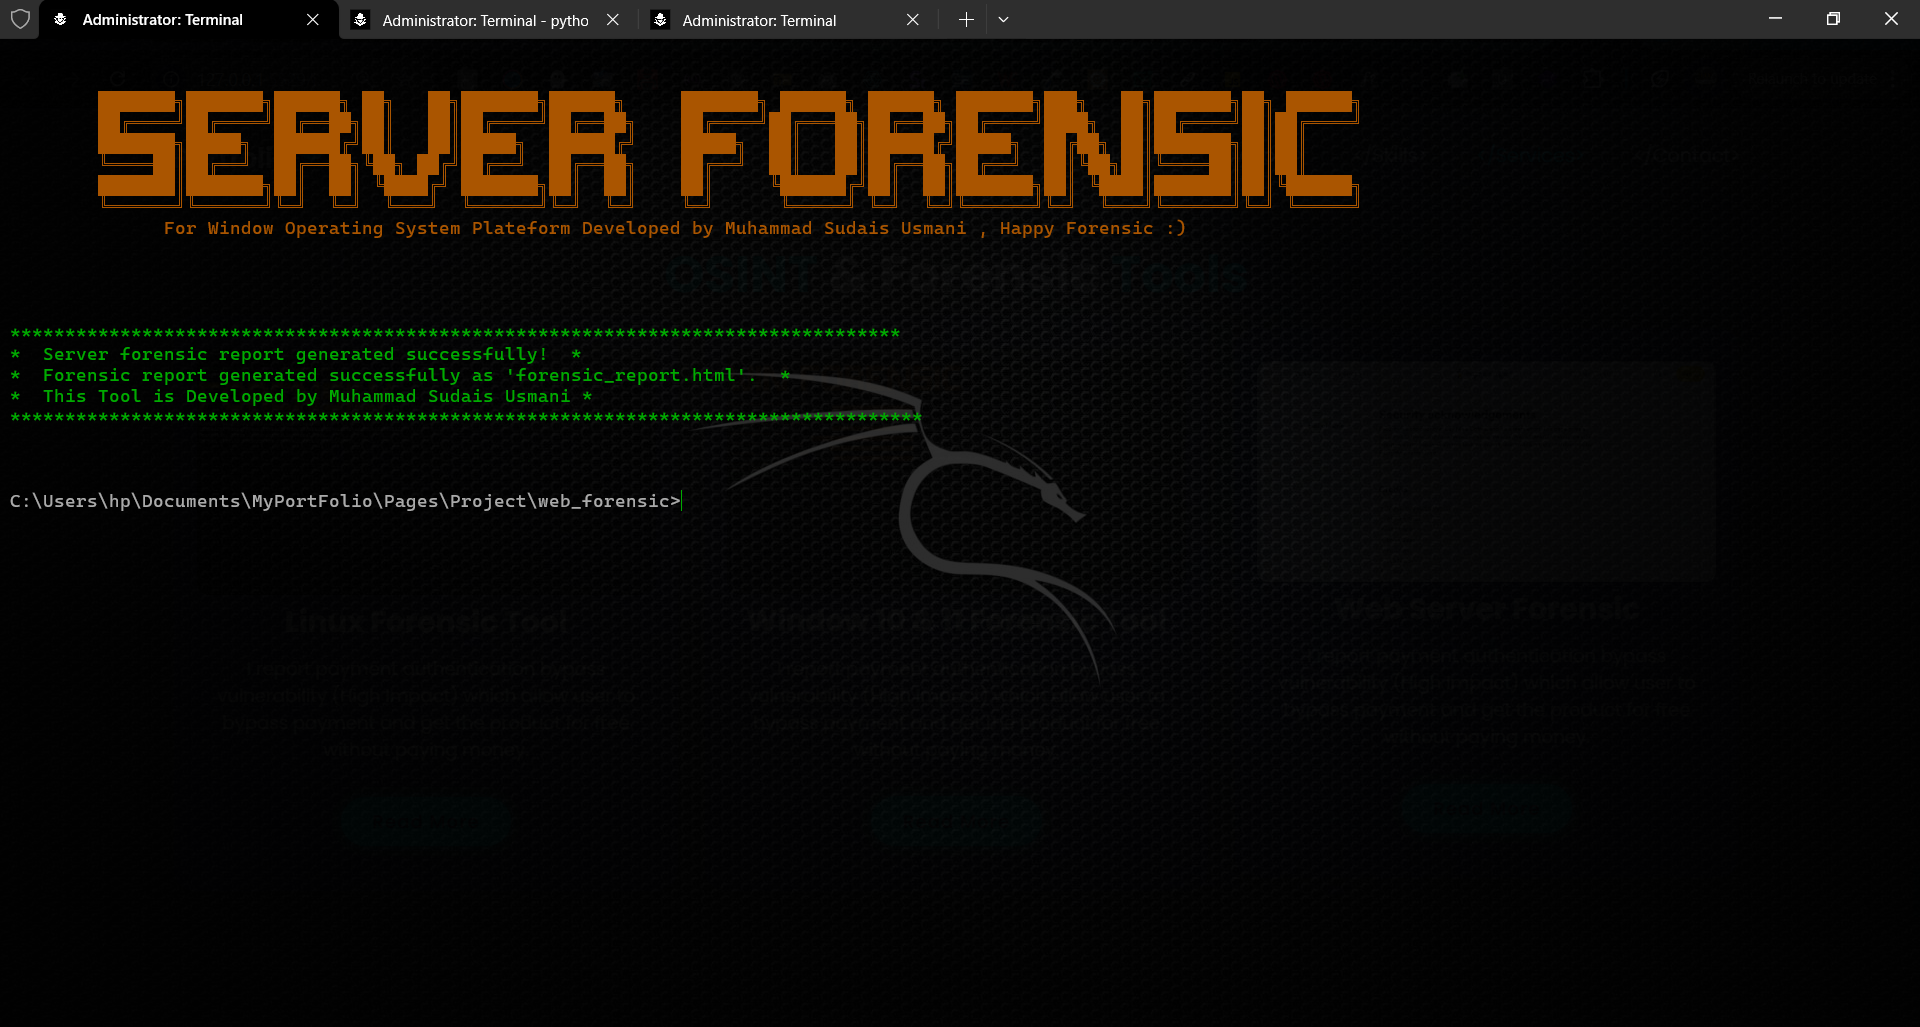Click the 'forensic_report.html' text in output
Screen dimensions: 1920x1027
tap(627, 376)
